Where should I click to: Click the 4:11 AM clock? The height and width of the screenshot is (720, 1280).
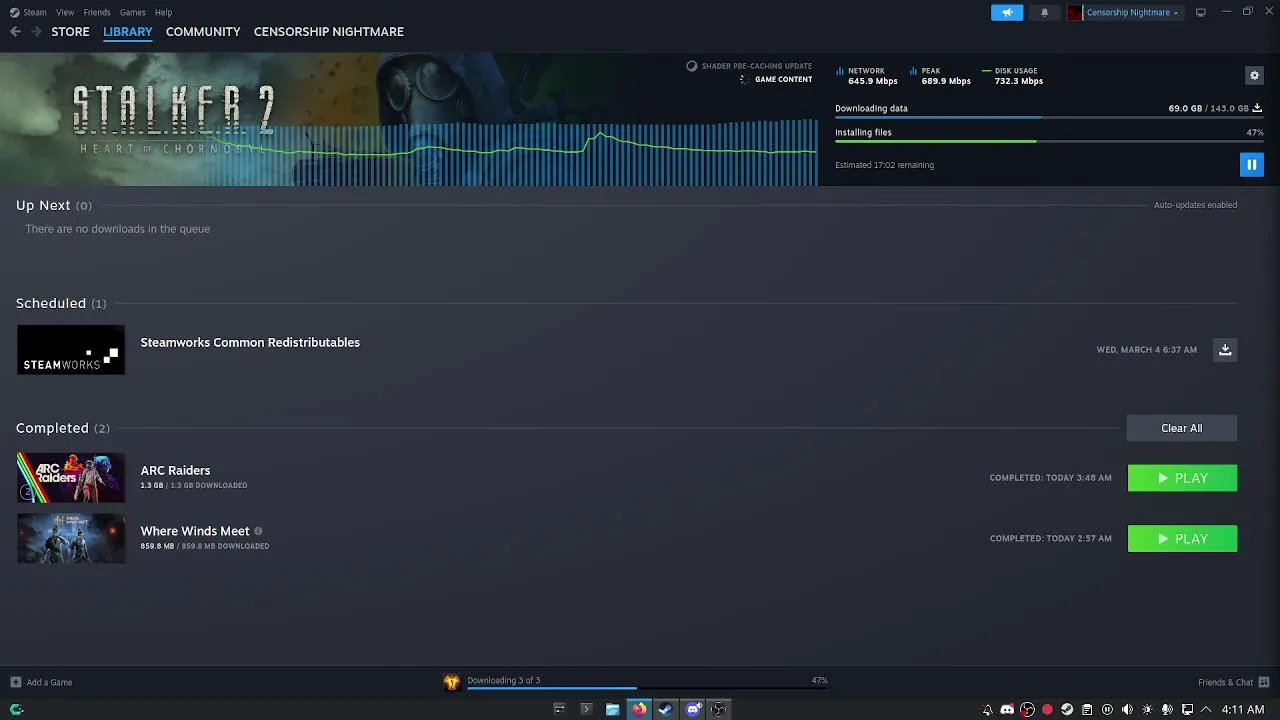[x=1243, y=709]
